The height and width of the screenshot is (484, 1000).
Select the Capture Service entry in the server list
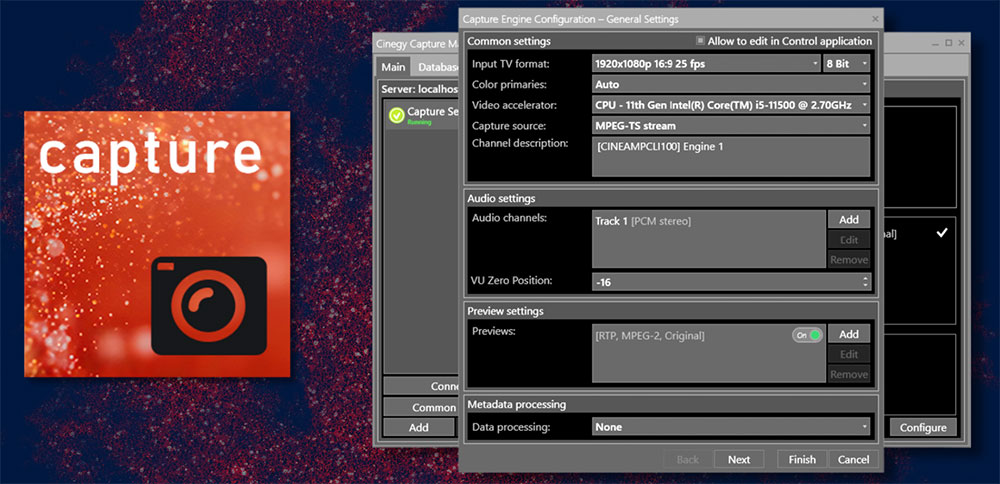423,115
